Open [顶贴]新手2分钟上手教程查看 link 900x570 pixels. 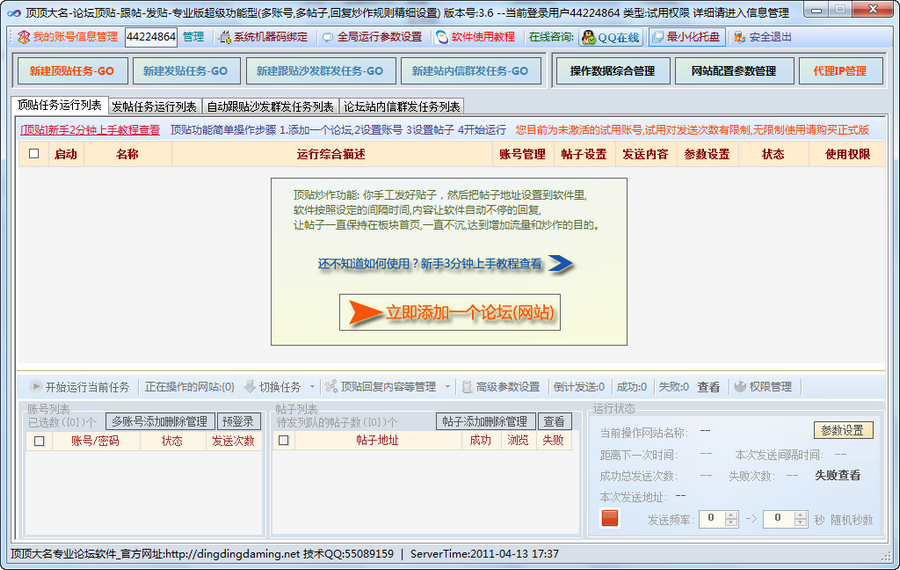pyautogui.click(x=90, y=130)
